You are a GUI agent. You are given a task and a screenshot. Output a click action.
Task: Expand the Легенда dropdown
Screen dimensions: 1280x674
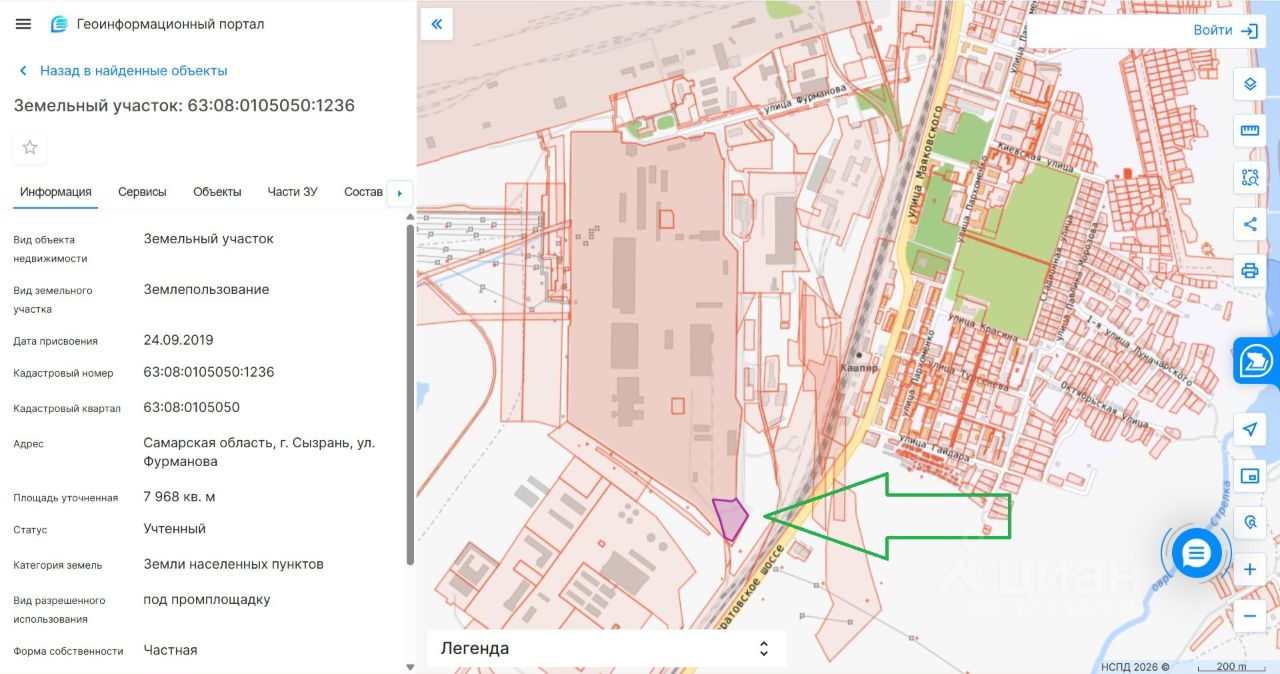coord(607,648)
